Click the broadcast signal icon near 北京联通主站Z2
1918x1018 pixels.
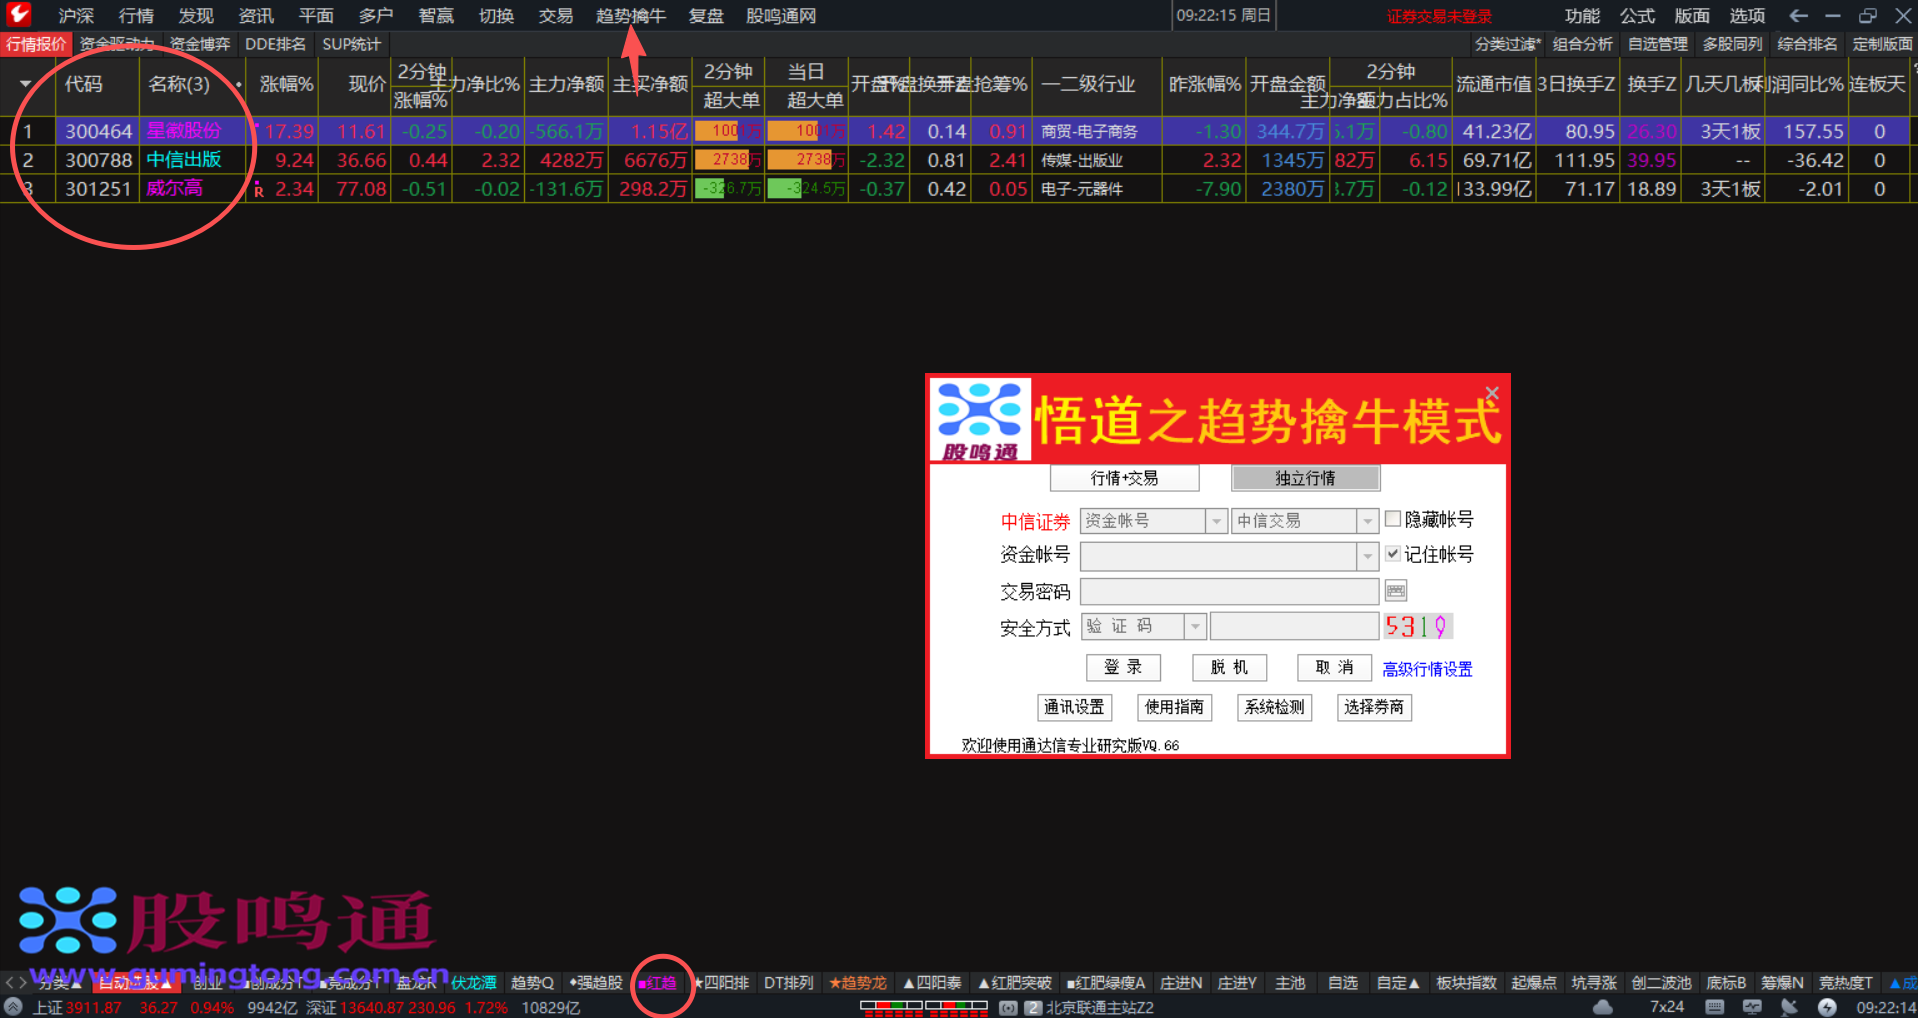1009,1008
